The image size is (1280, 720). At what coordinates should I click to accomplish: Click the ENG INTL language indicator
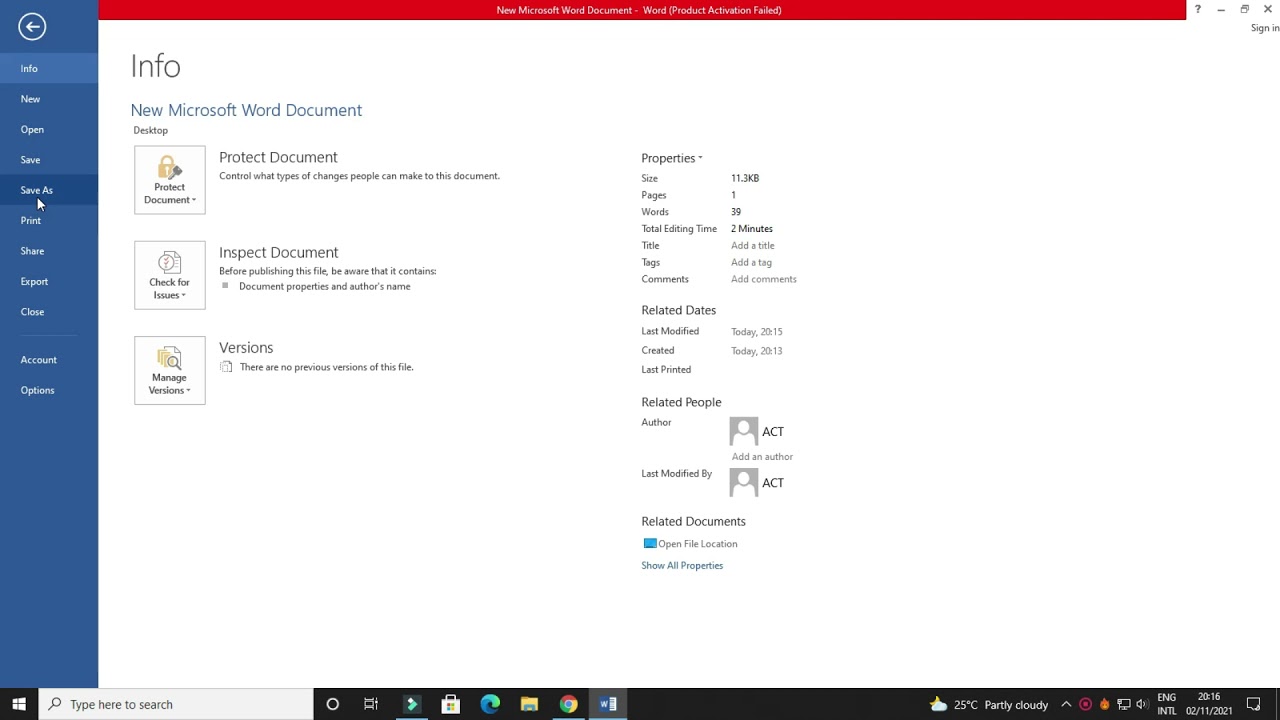tap(1166, 704)
